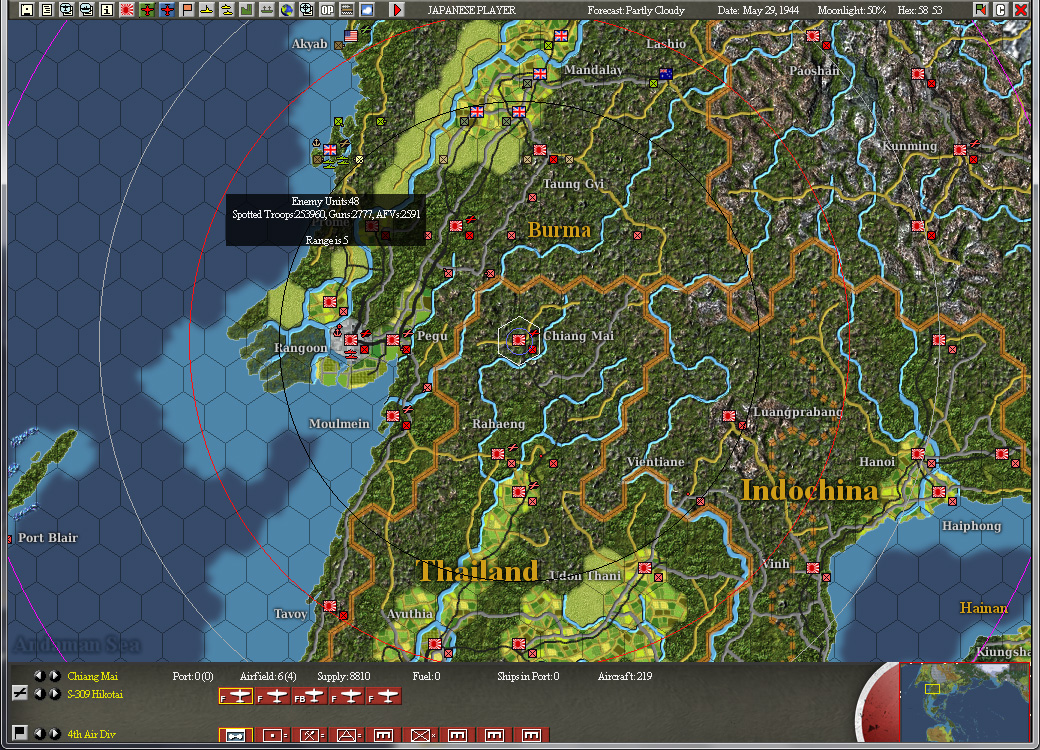Screen dimensions: 1040x750
Task: Select the red plane on green icon
Action: click(147, 10)
